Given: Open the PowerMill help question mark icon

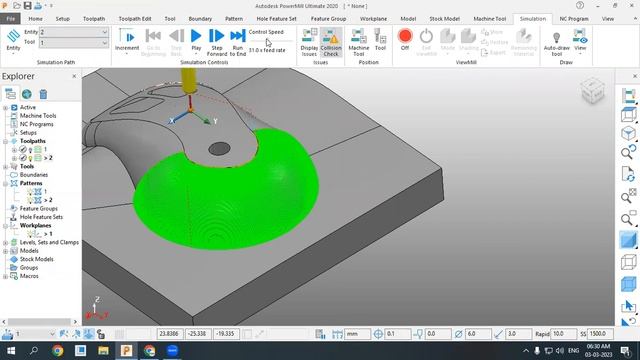Looking at the screenshot, I should (580, 6).
